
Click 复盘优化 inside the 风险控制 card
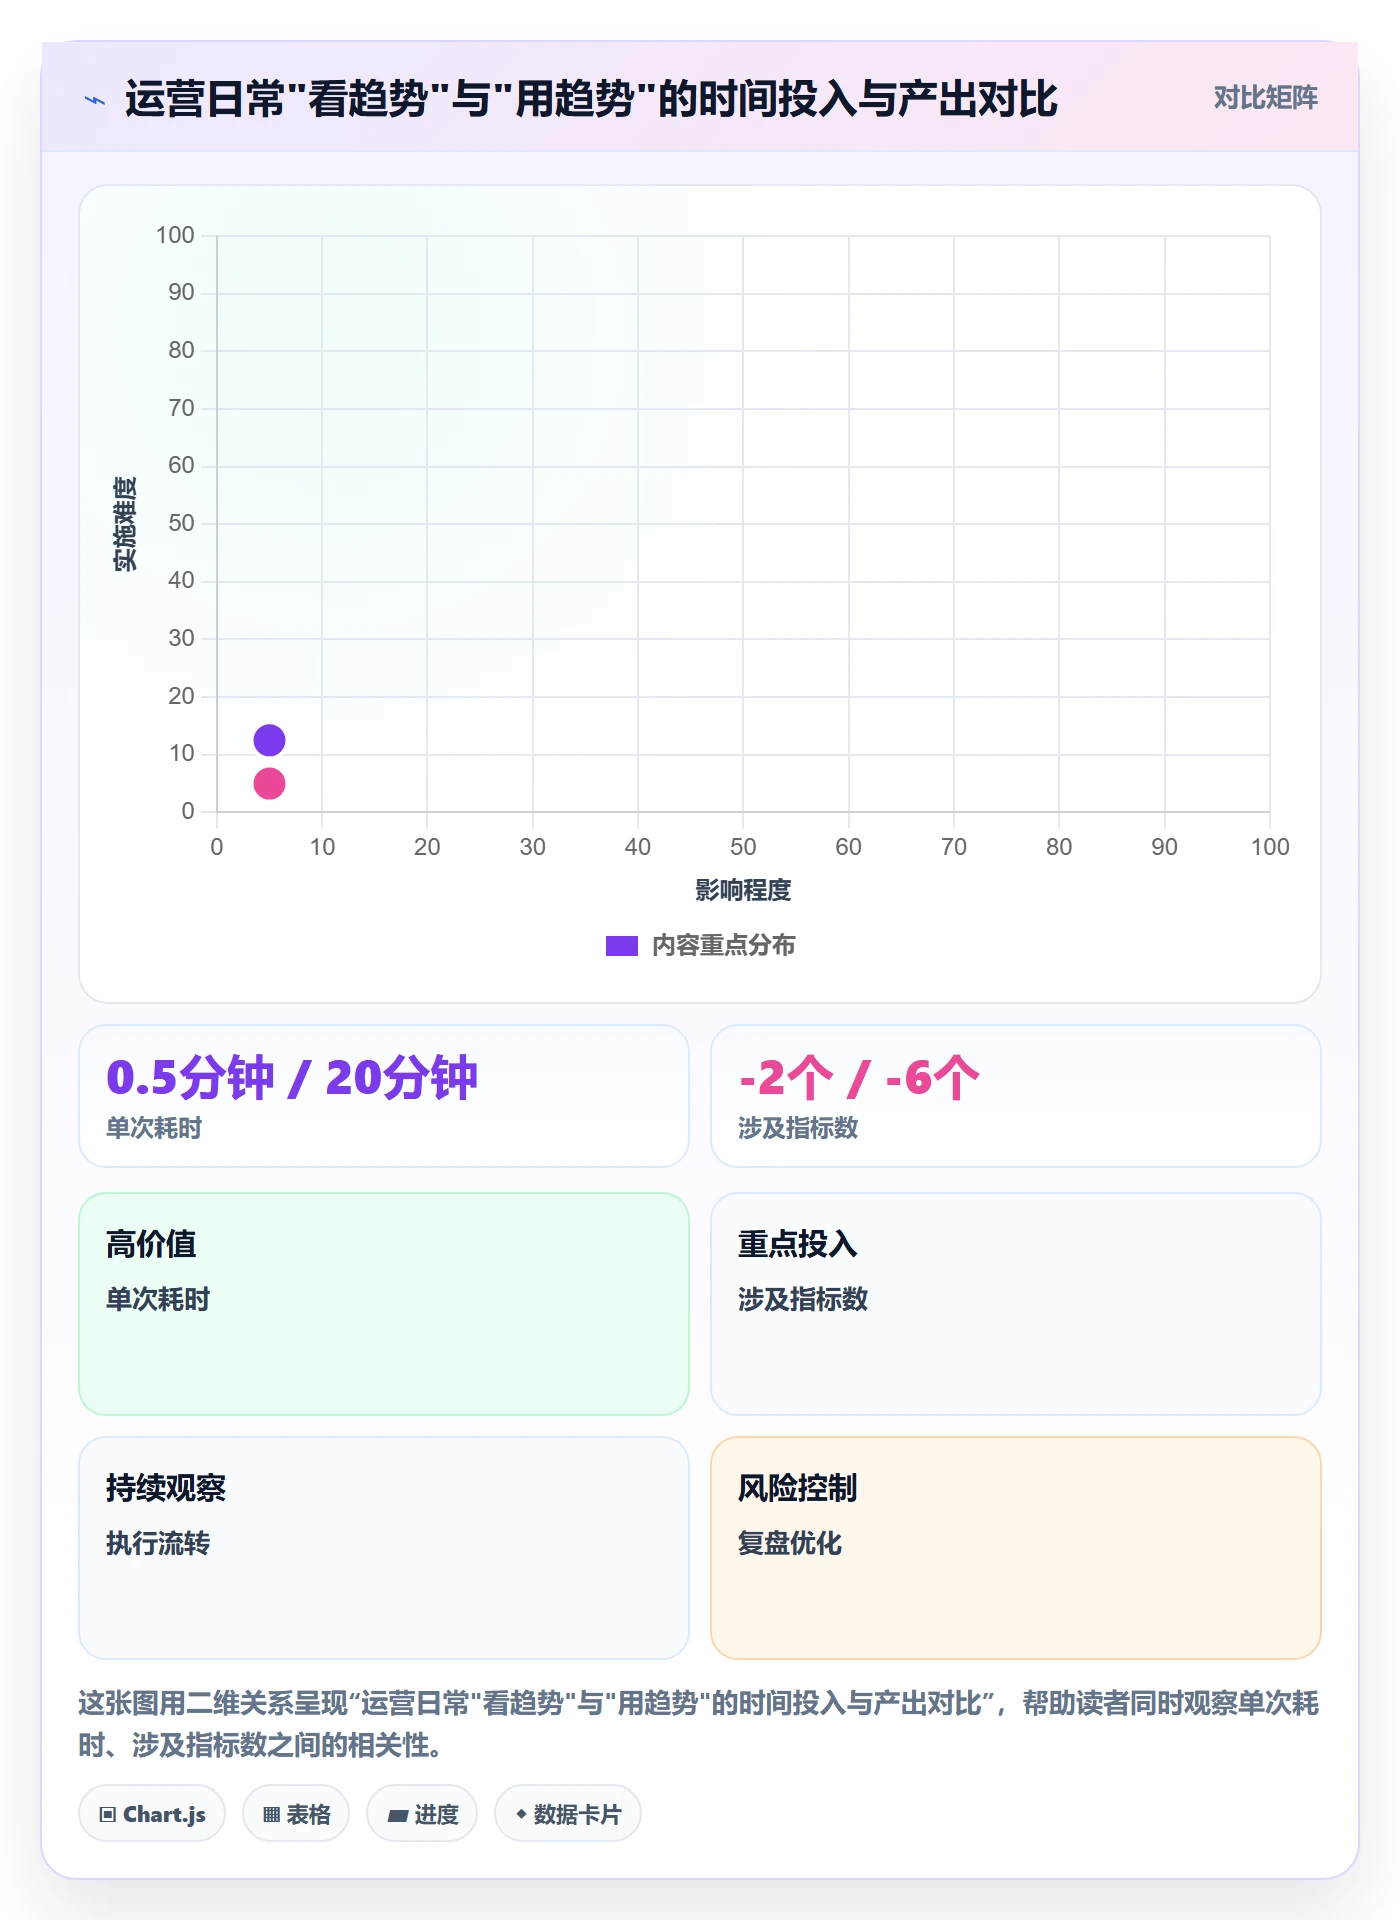[x=790, y=1543]
